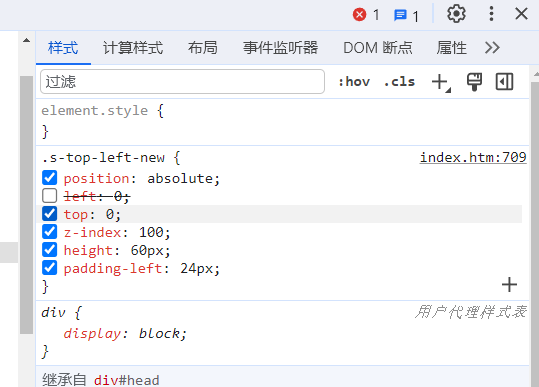Uncheck the top: 0 property

[x=50, y=213]
